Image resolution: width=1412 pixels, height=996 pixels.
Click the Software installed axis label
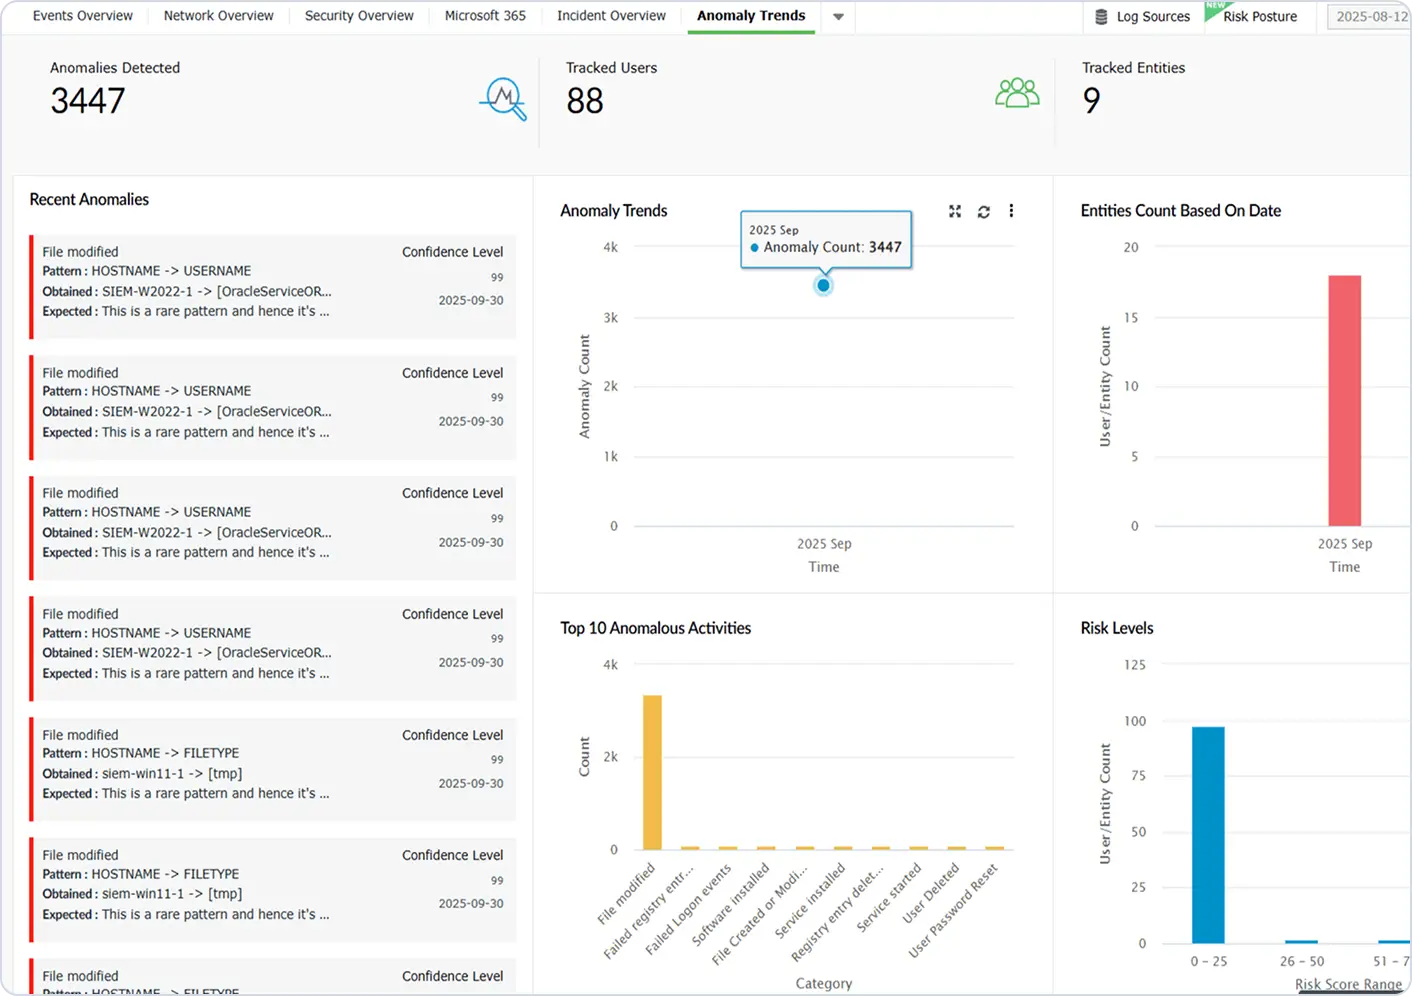pos(731,904)
